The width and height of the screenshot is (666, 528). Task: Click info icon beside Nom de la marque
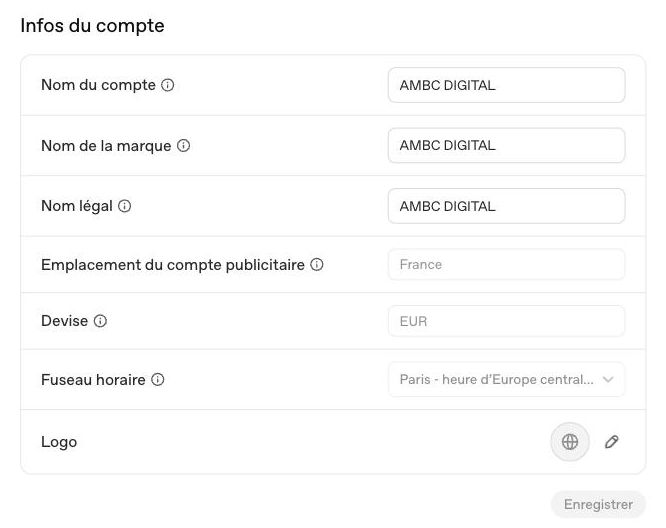(x=183, y=146)
